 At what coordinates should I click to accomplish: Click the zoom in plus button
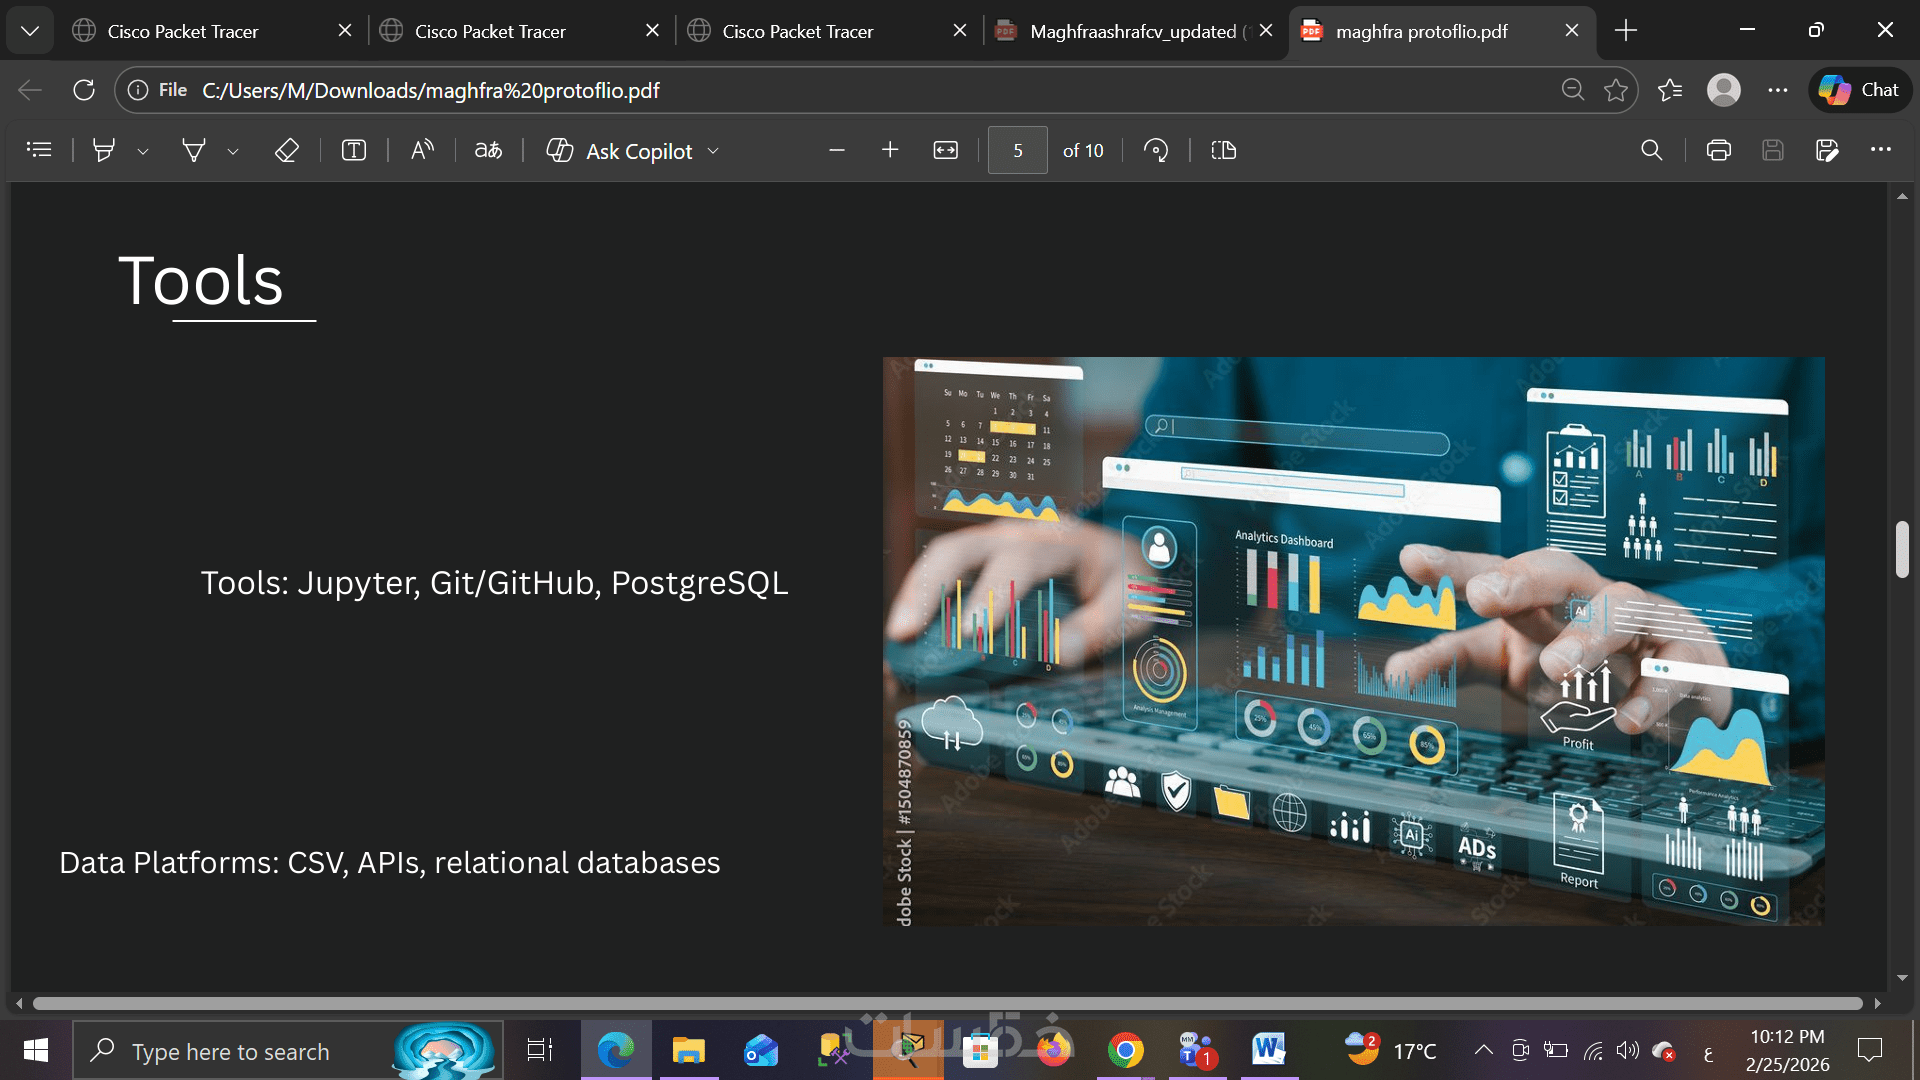(890, 150)
